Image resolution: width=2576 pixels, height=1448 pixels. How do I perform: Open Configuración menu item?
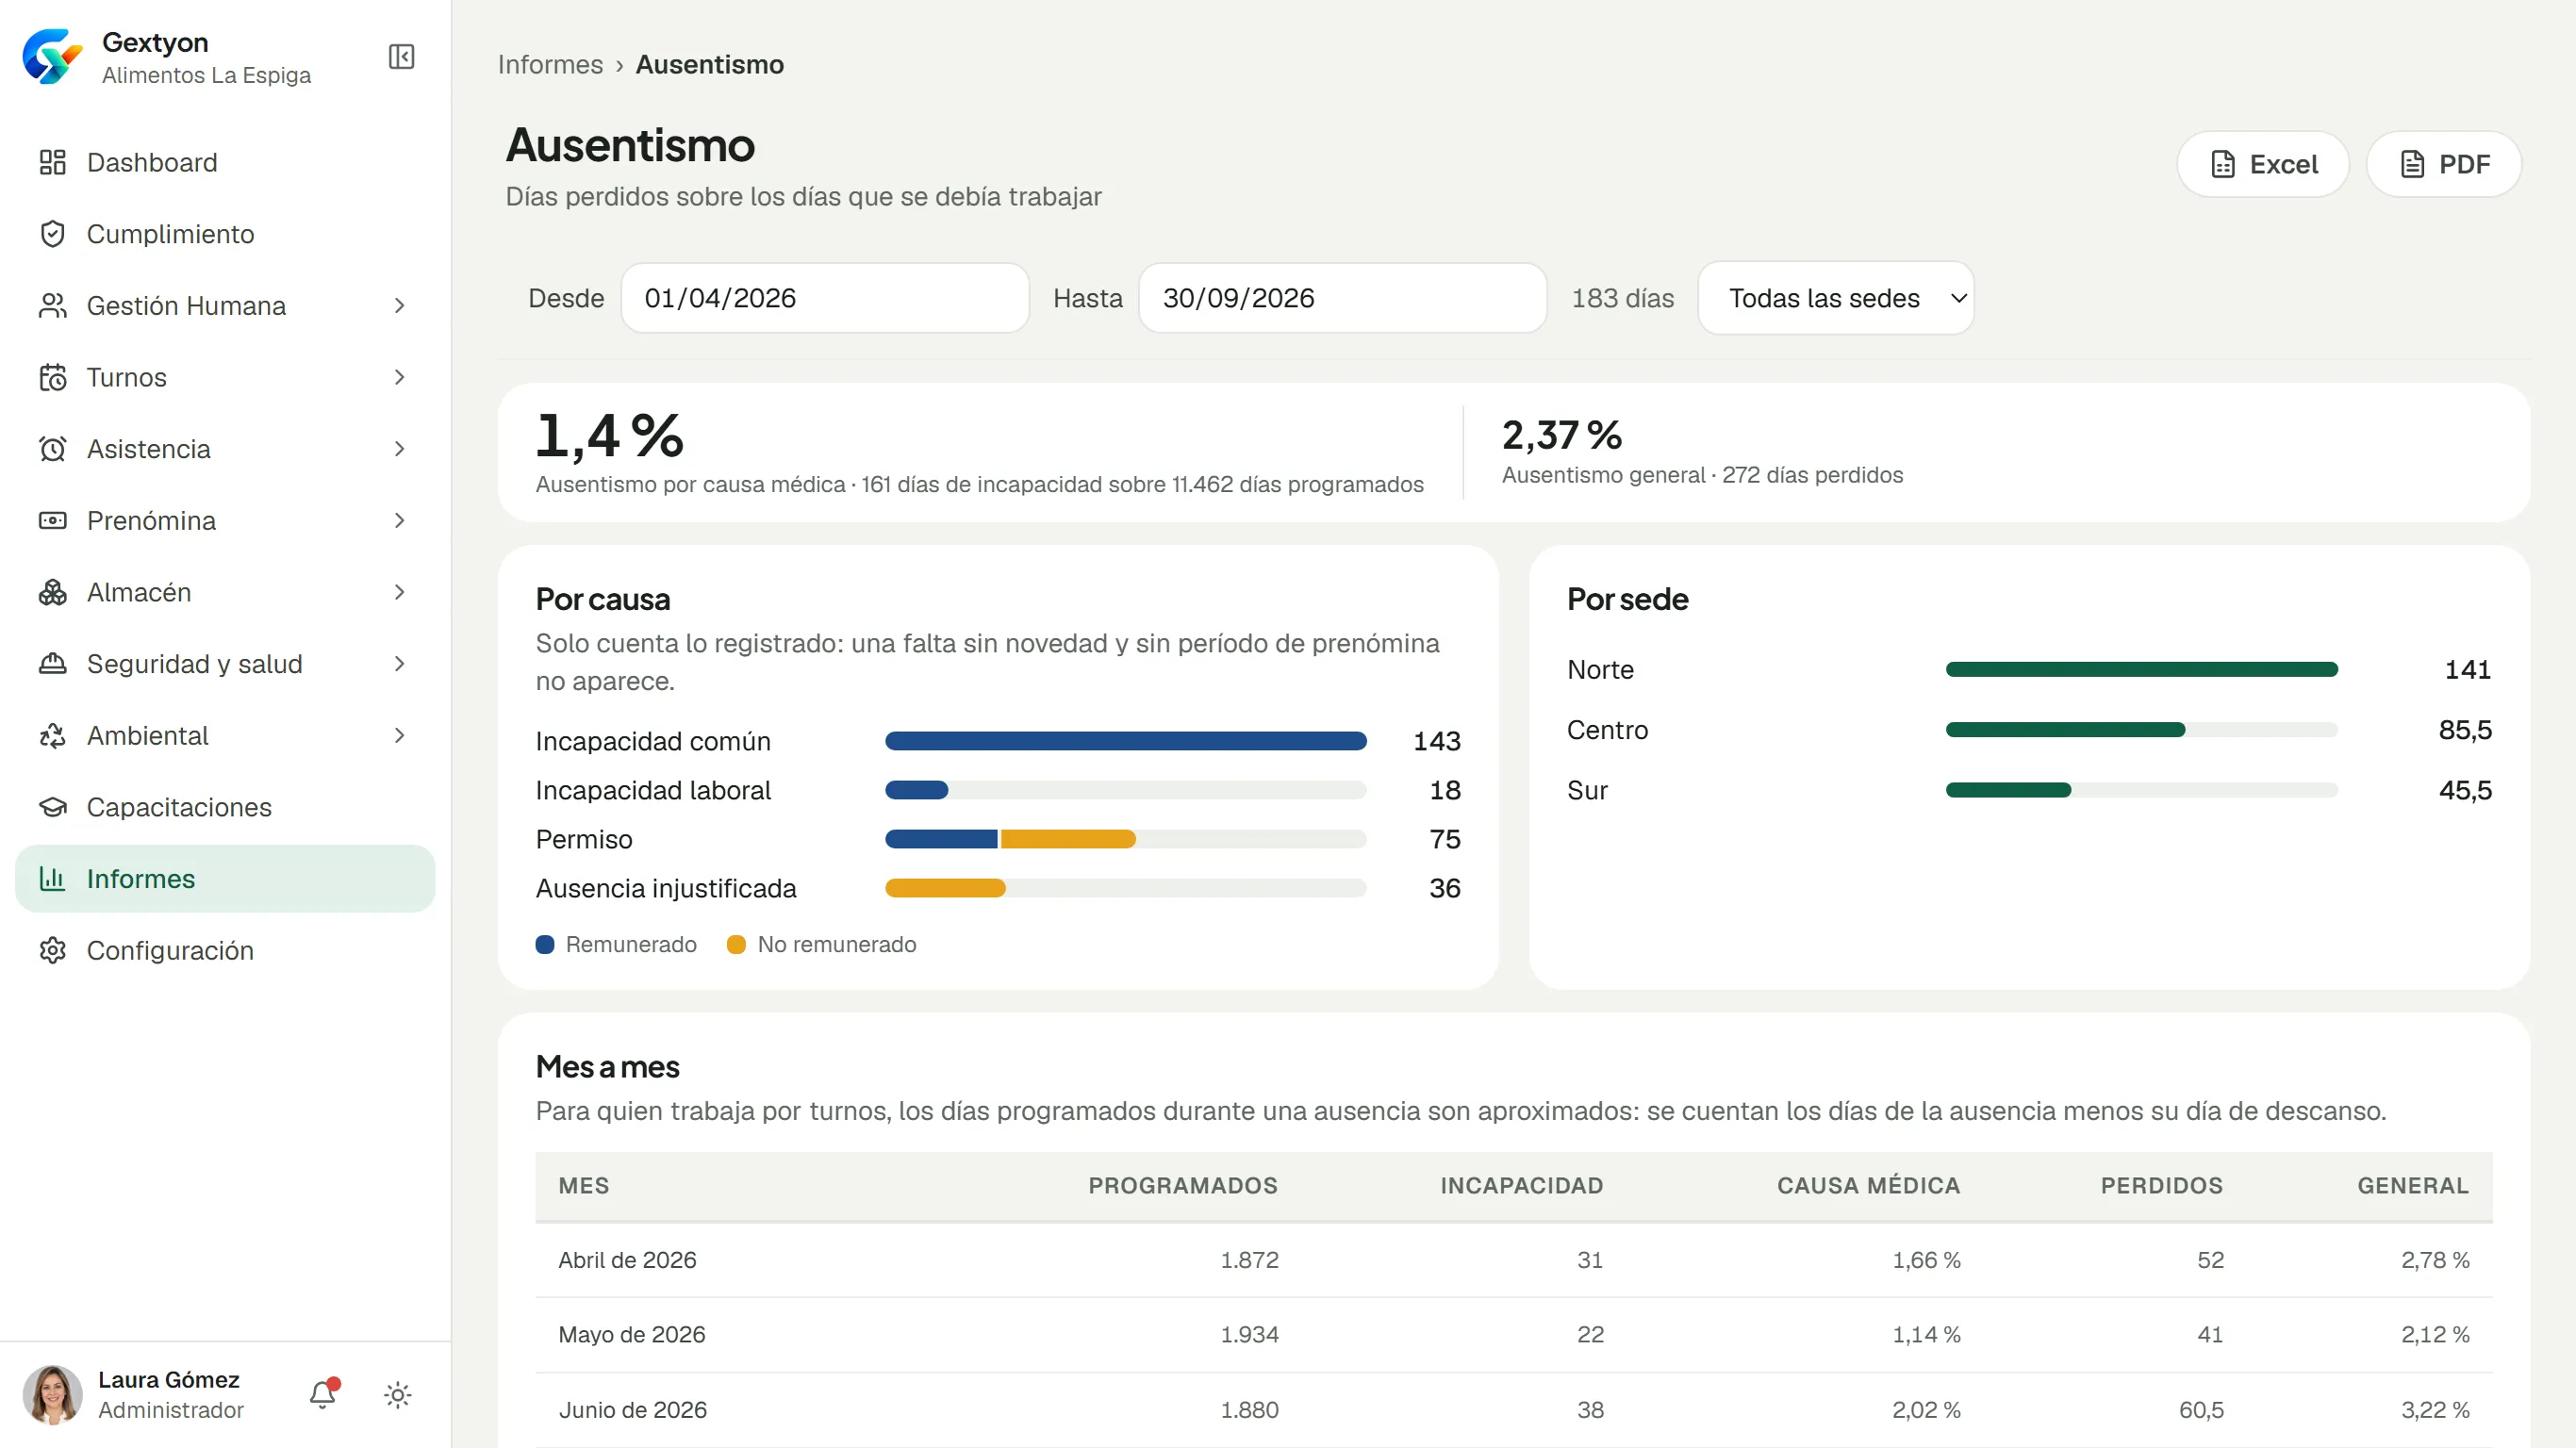pyautogui.click(x=225, y=950)
